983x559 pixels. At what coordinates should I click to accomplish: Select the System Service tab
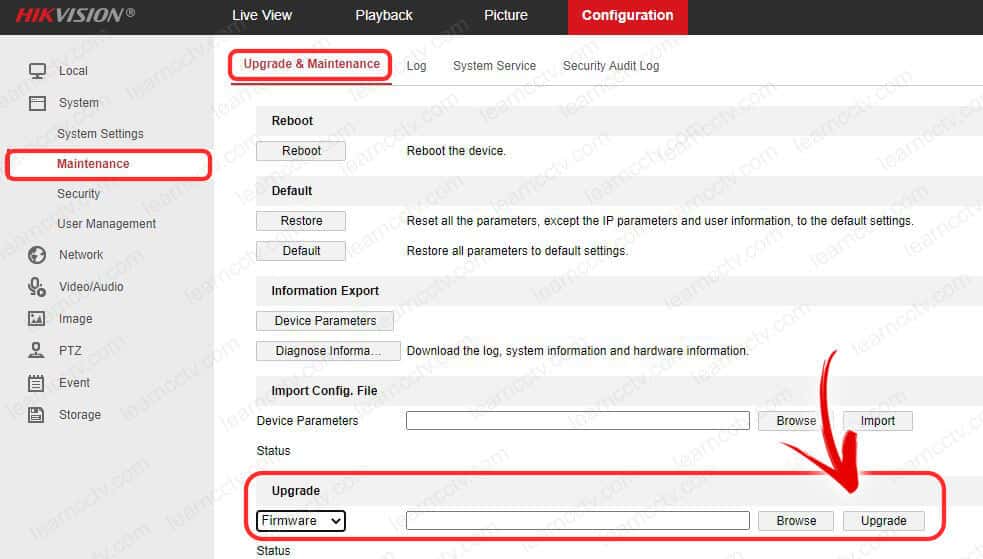[494, 66]
